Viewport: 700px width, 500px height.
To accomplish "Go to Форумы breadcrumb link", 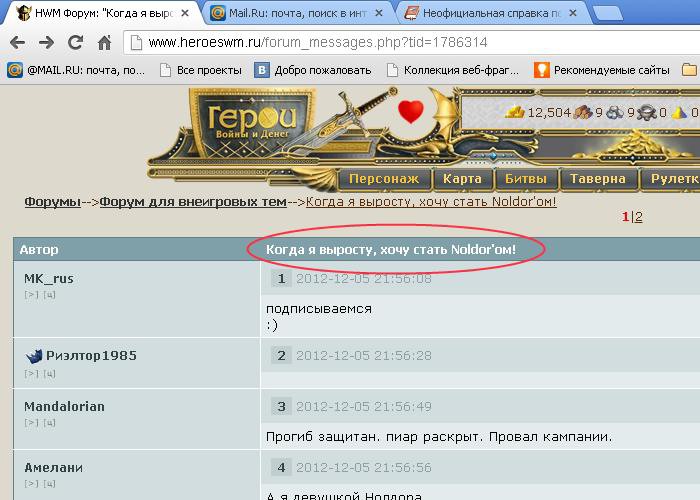I will coord(52,202).
